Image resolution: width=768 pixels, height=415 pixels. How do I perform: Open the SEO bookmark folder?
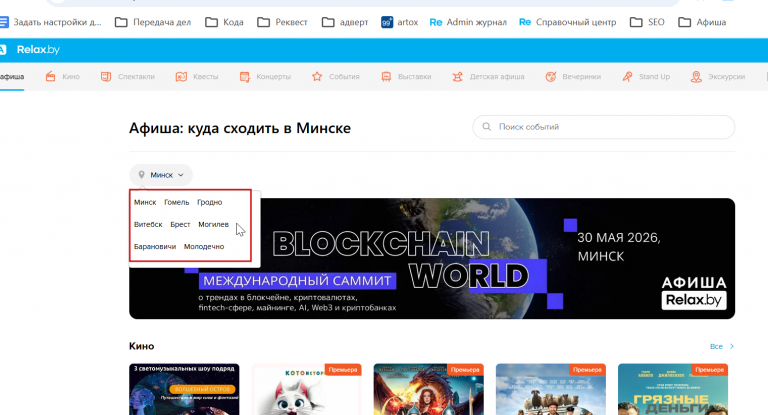pos(647,22)
